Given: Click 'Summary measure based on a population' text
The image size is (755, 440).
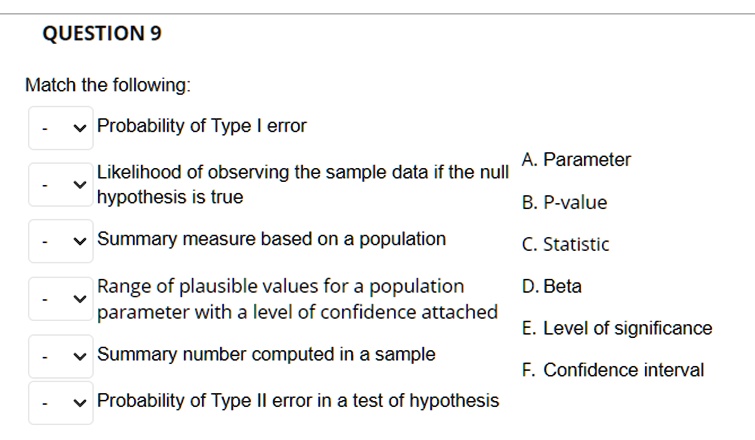Looking at the screenshot, I should [272, 239].
